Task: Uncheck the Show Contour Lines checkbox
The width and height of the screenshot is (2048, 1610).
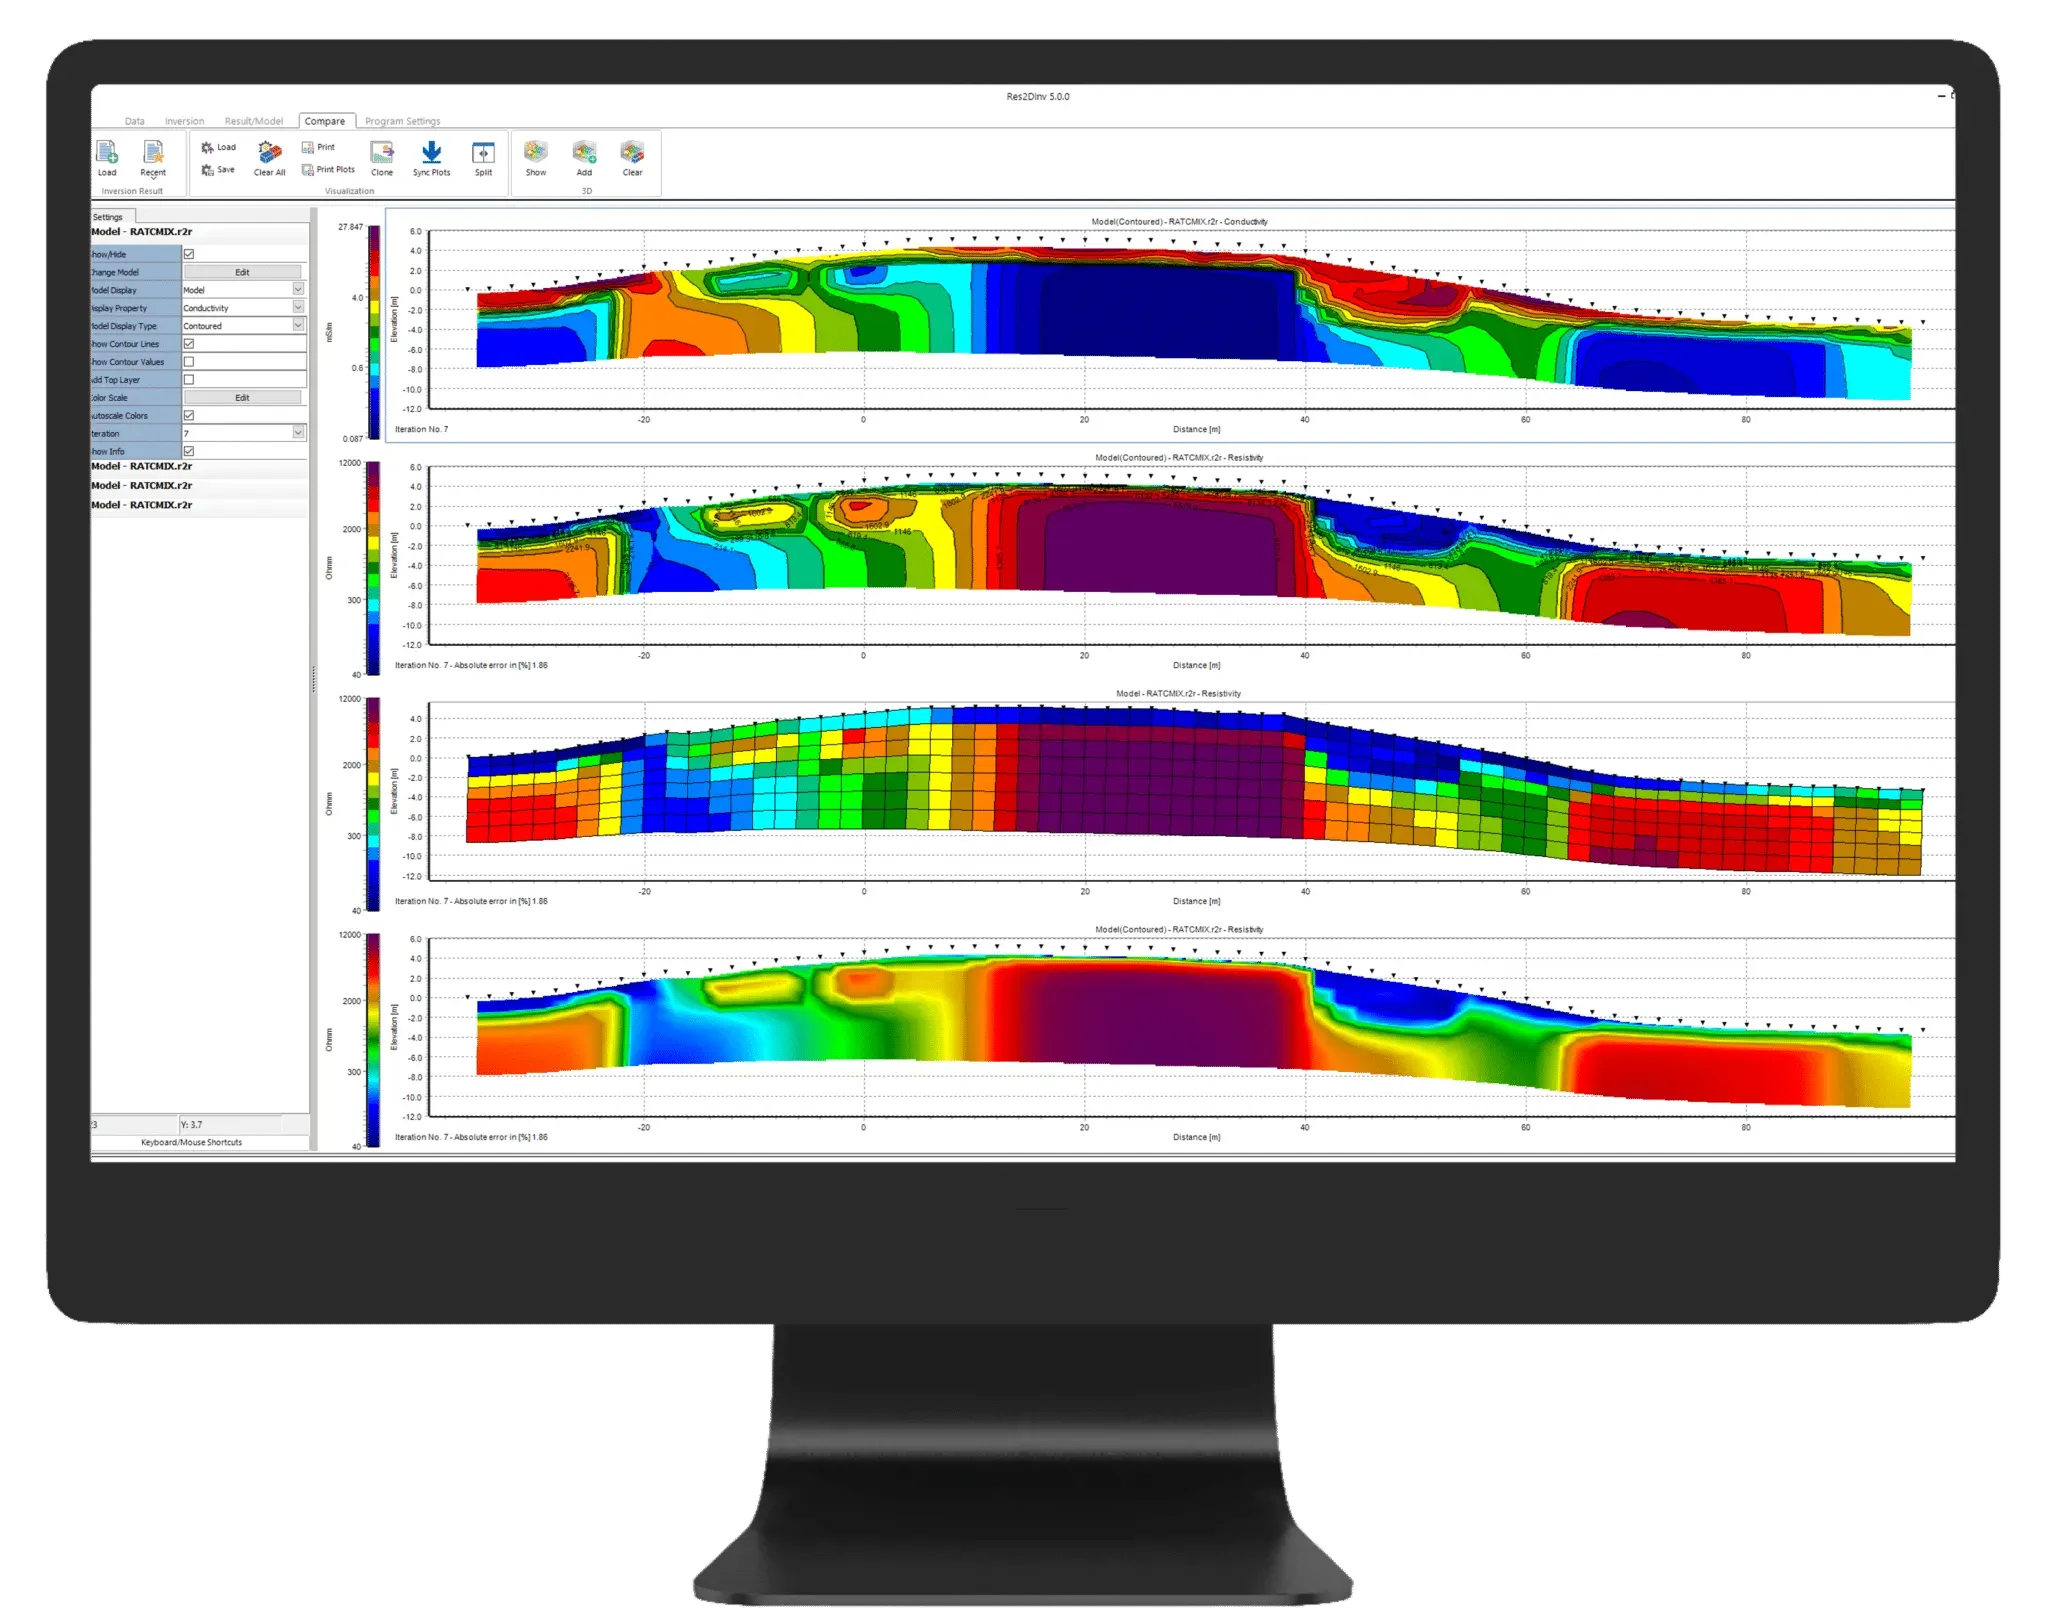Action: click(x=189, y=344)
